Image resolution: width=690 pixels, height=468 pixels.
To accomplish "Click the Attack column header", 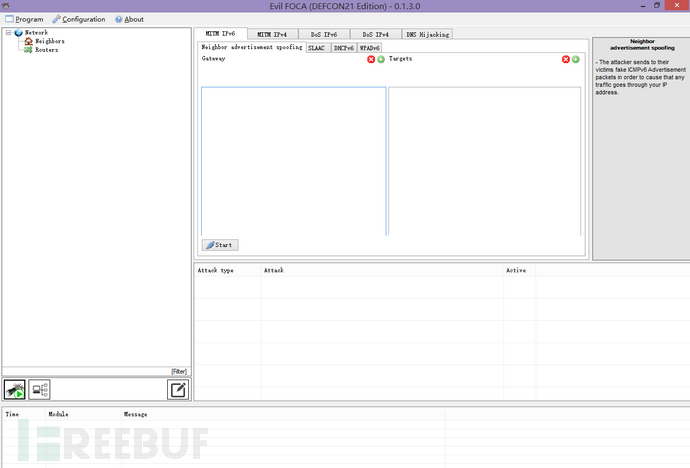I will click(382, 271).
